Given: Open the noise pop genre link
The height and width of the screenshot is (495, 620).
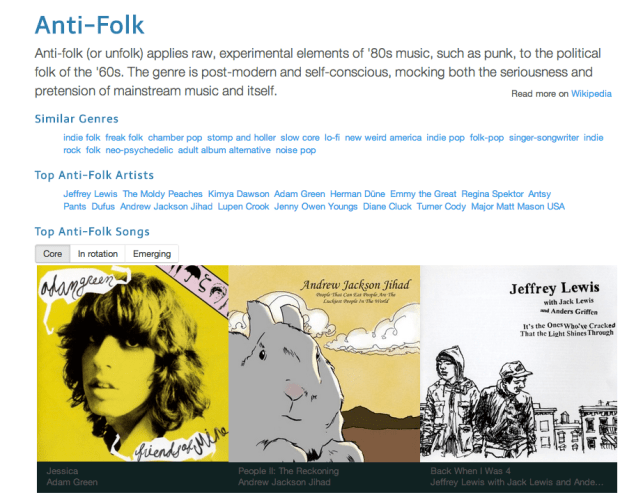Looking at the screenshot, I should click(295, 150).
